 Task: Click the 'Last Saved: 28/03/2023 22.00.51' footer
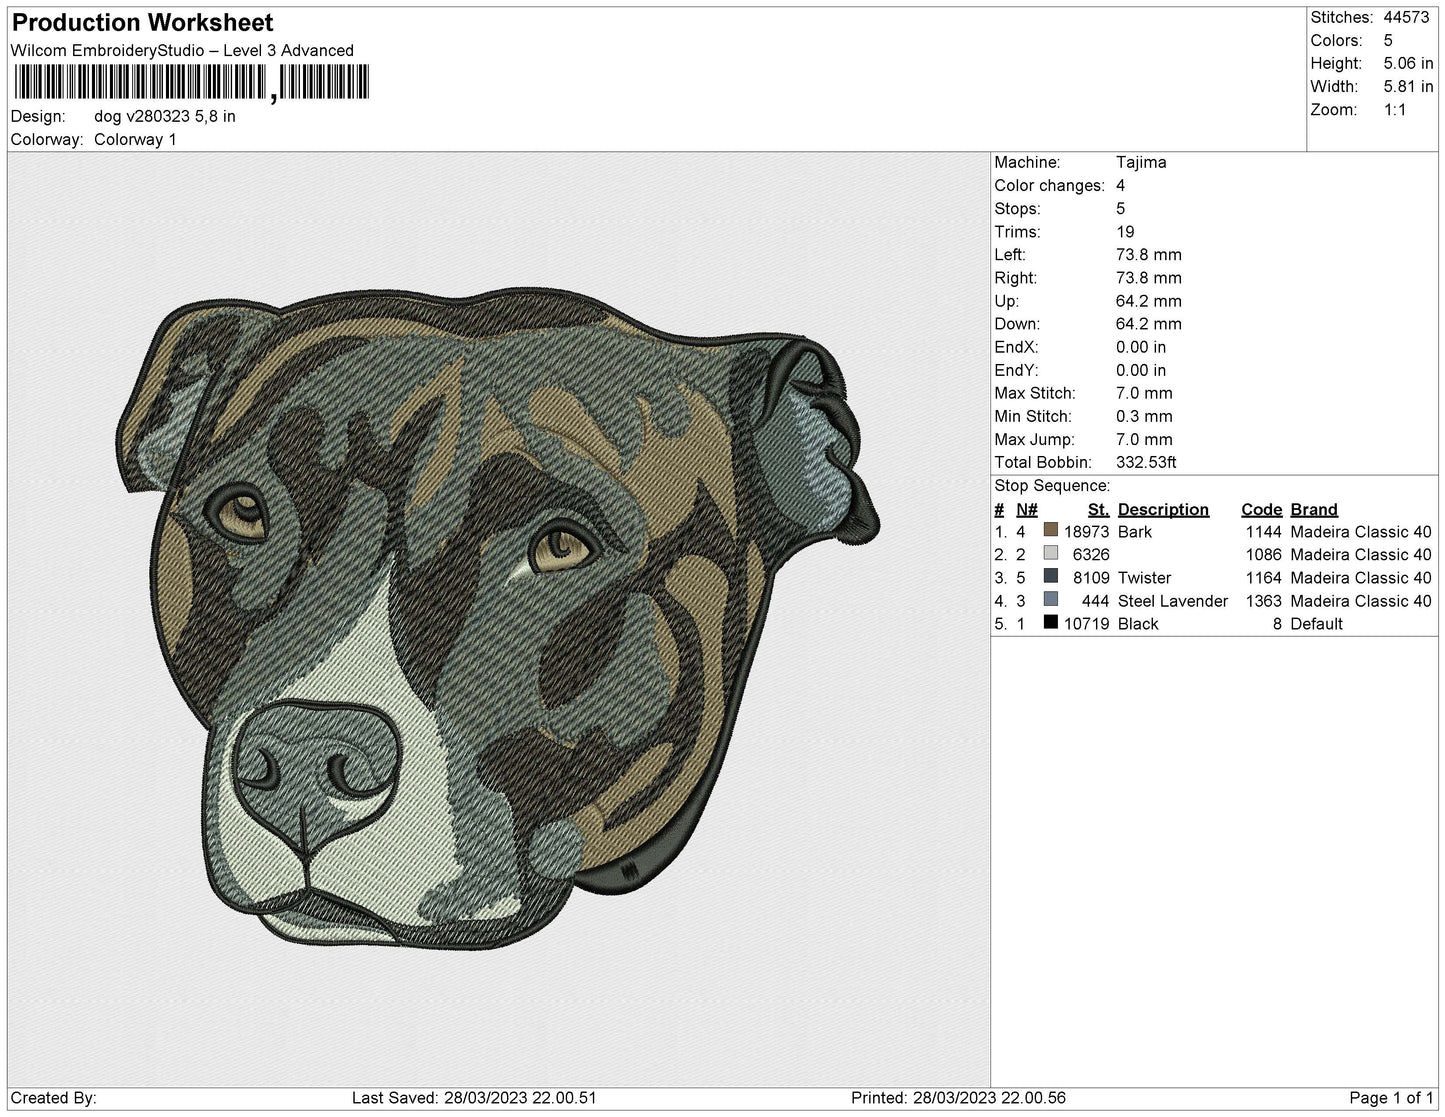tap(474, 1098)
